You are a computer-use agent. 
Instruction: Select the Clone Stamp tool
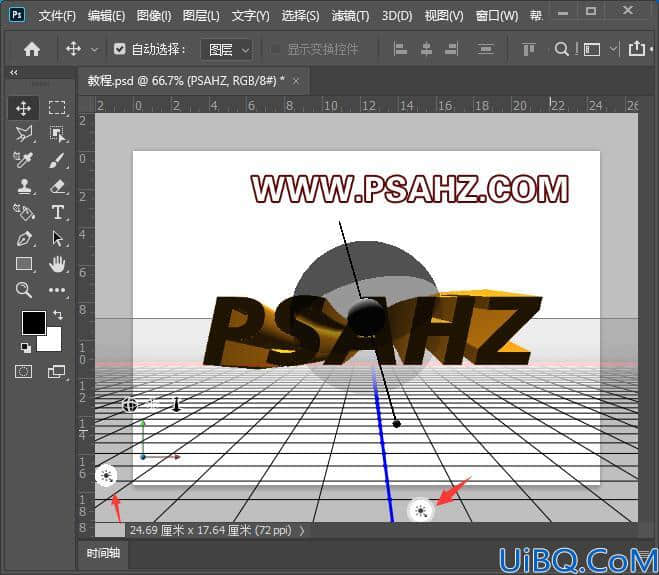point(24,186)
